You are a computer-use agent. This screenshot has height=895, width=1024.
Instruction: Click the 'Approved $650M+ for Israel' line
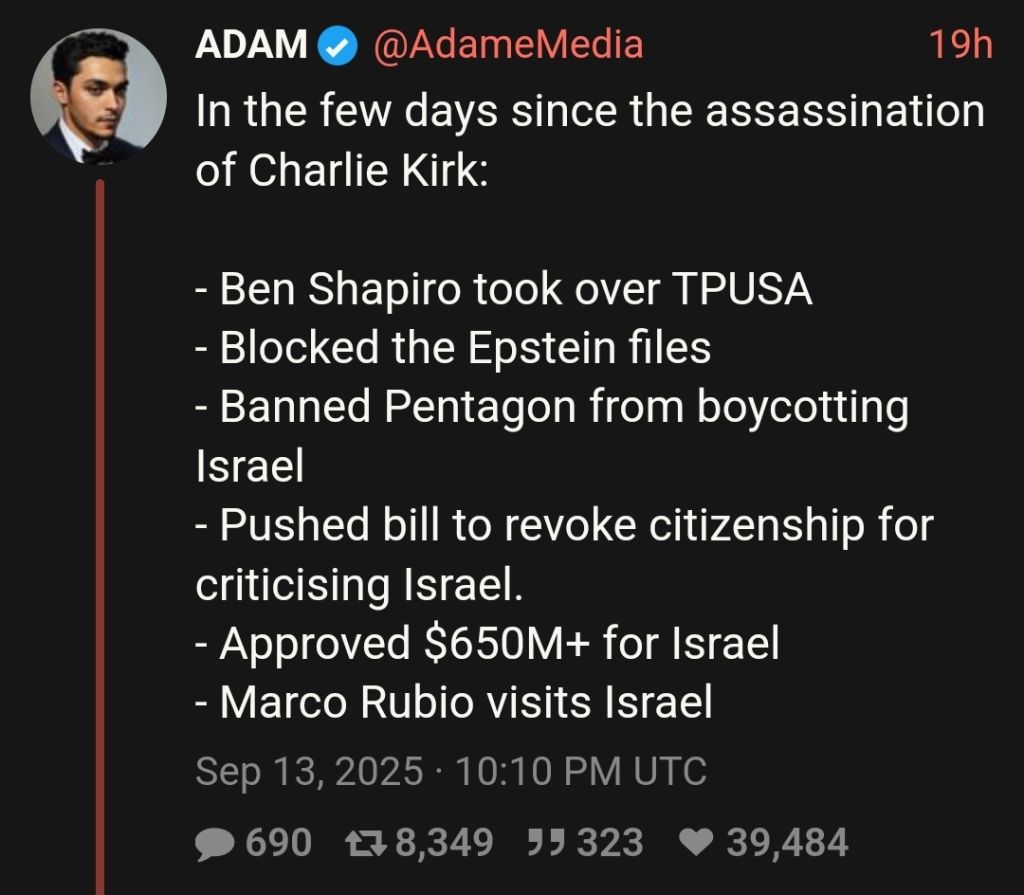coord(487,643)
